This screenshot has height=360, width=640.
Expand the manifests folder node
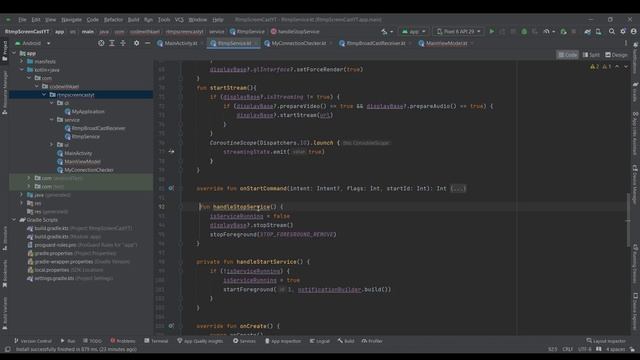click(22, 61)
